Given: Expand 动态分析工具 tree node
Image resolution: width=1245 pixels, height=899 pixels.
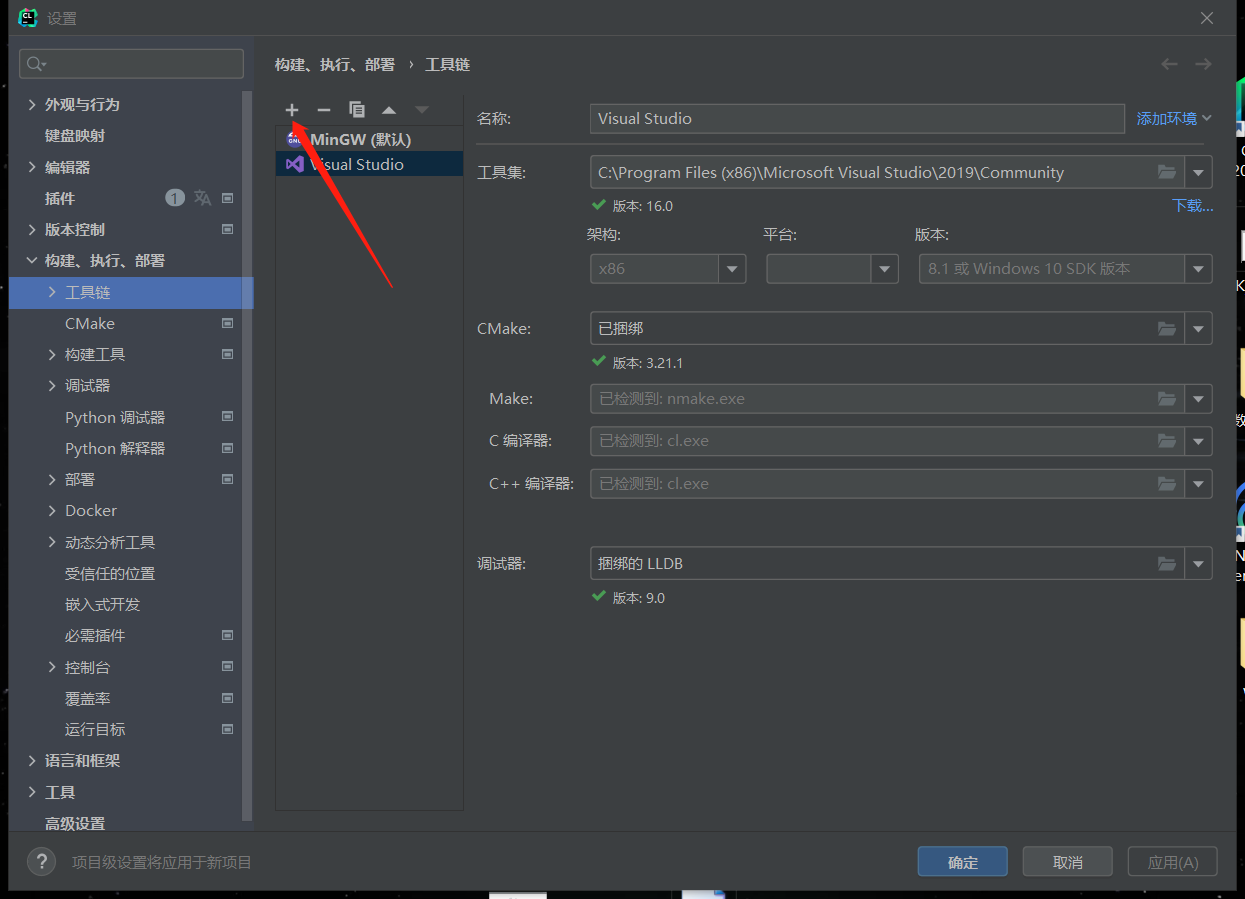Looking at the screenshot, I should tap(52, 542).
